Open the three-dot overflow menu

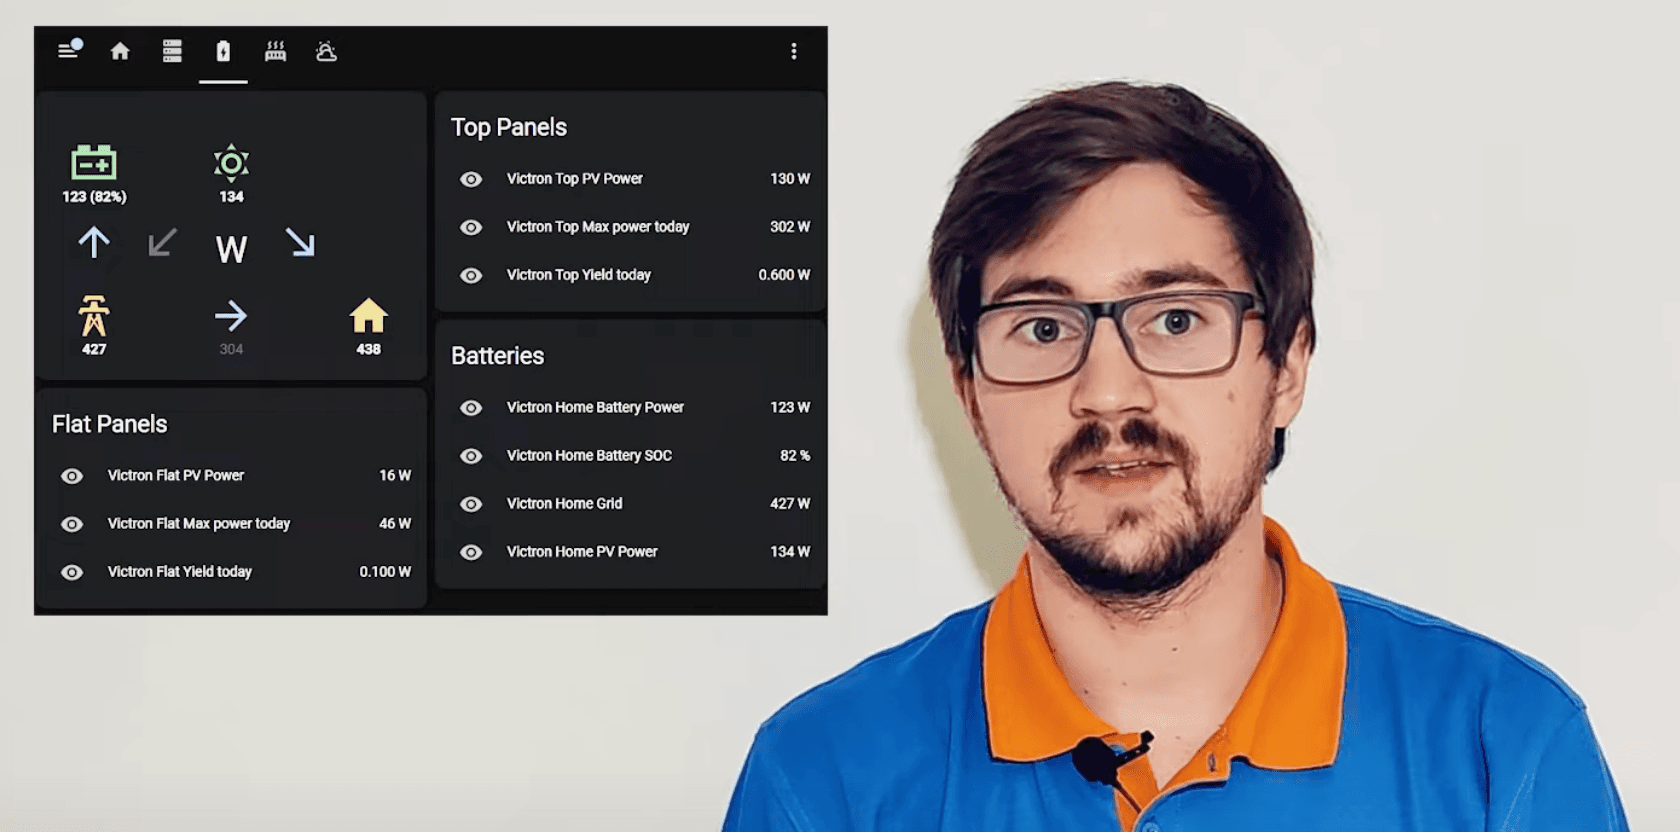794,51
